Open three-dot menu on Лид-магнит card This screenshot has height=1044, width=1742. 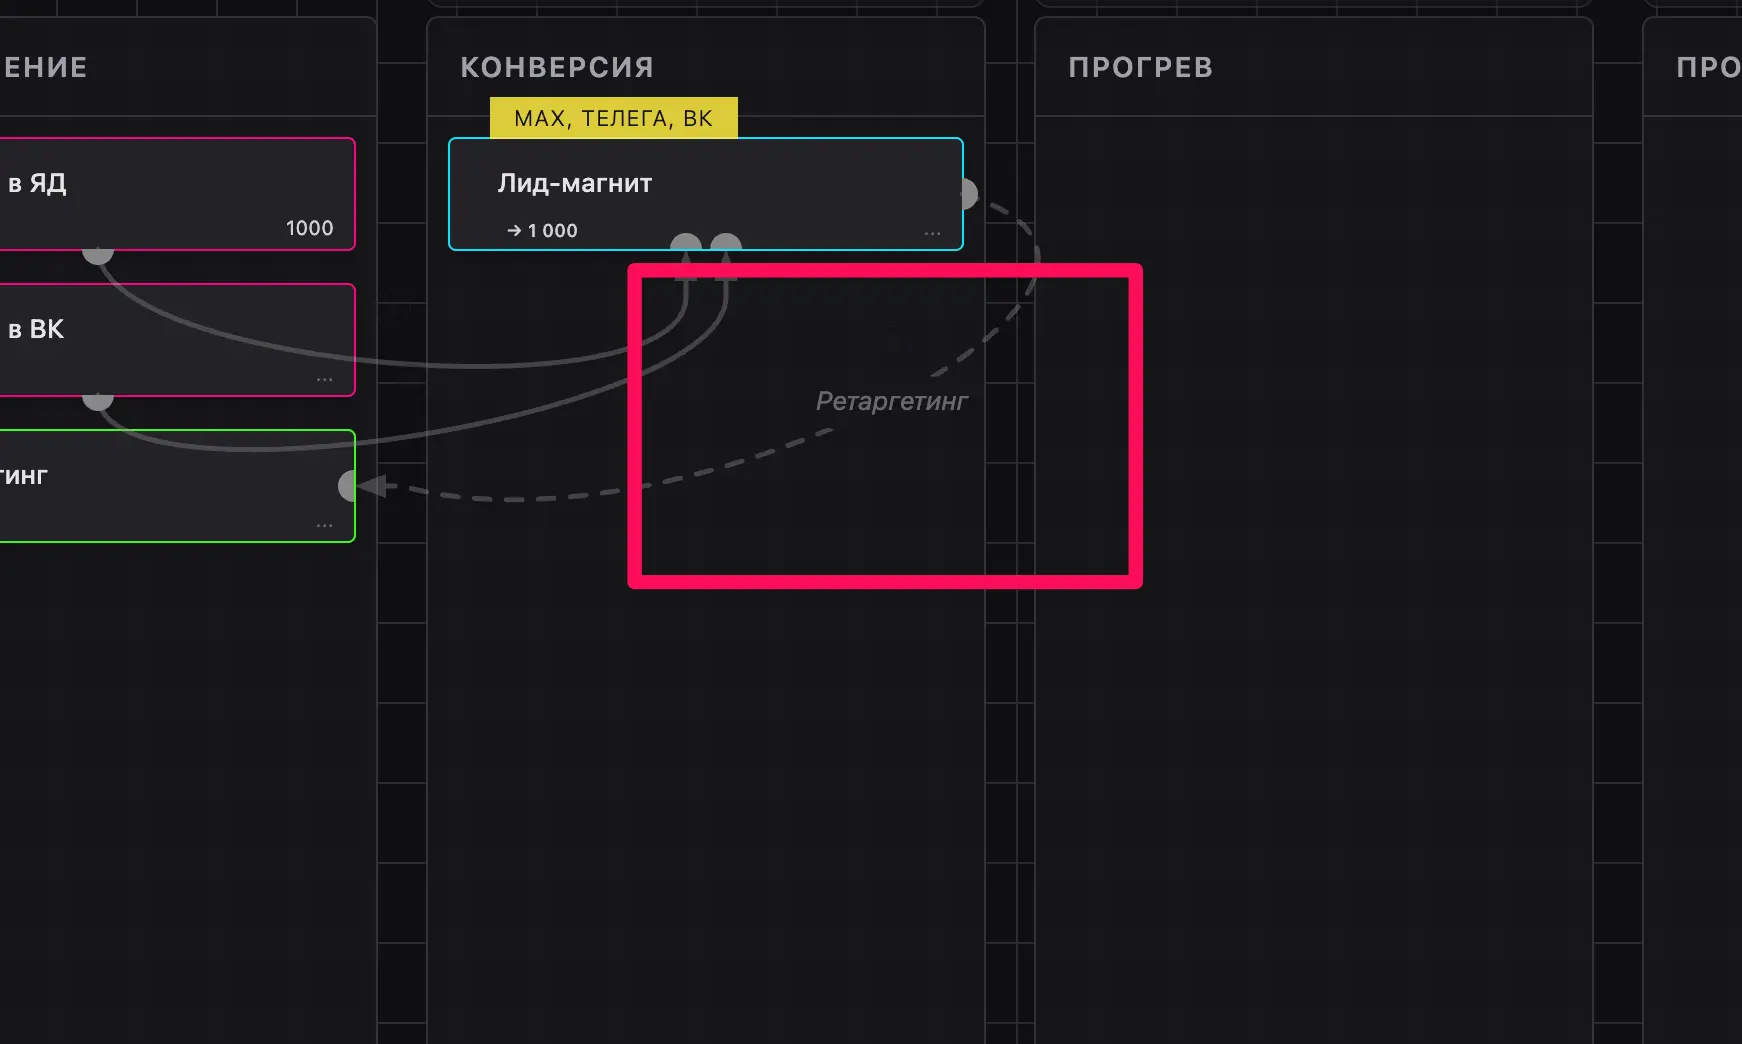pyautogui.click(x=932, y=233)
